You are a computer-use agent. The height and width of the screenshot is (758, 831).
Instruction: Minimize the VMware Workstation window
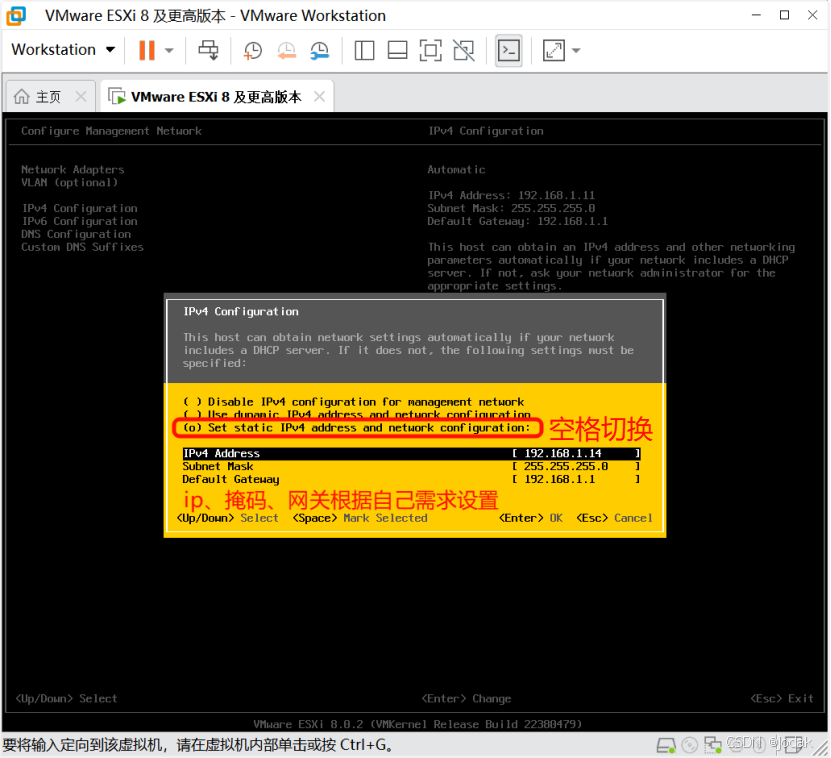pos(756,15)
